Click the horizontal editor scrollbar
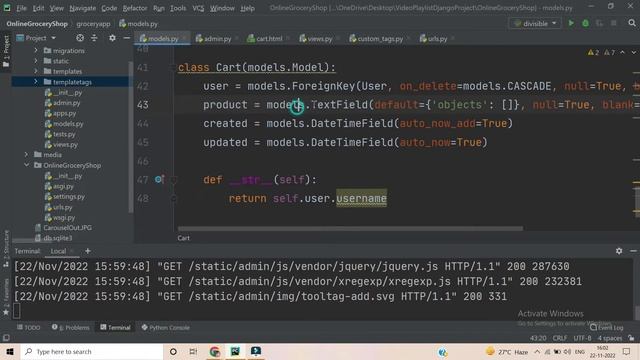Screen dimensions: 640x360 (x=350, y=229)
